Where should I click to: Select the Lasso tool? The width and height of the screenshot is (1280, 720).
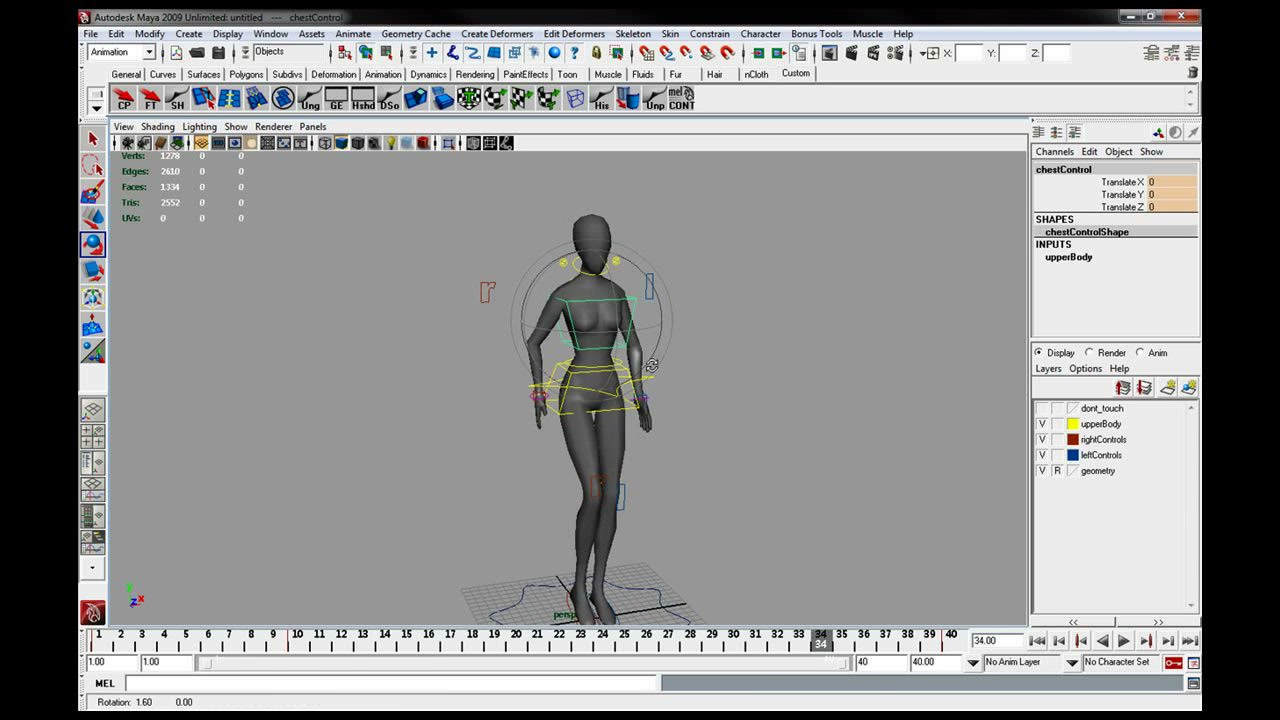click(93, 165)
